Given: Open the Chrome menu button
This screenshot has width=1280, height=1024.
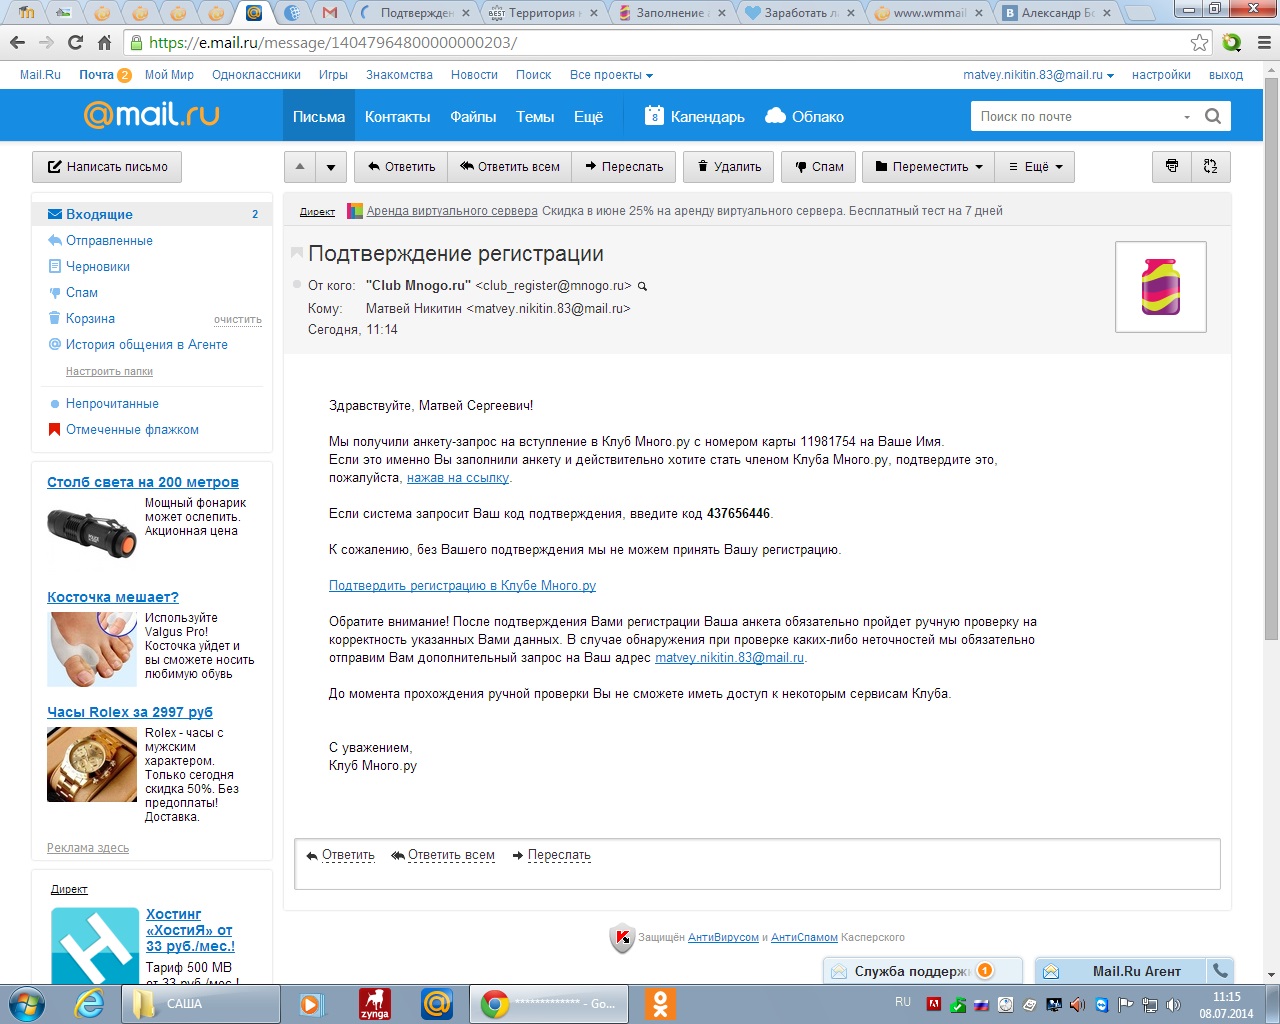Looking at the screenshot, I should point(1263,42).
